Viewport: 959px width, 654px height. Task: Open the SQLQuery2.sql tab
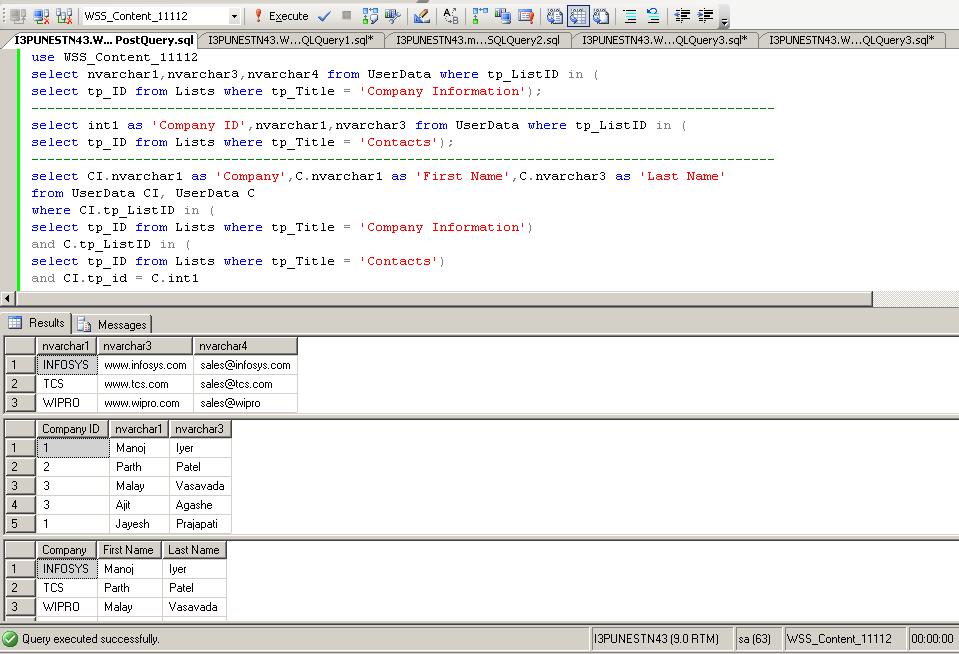point(478,40)
